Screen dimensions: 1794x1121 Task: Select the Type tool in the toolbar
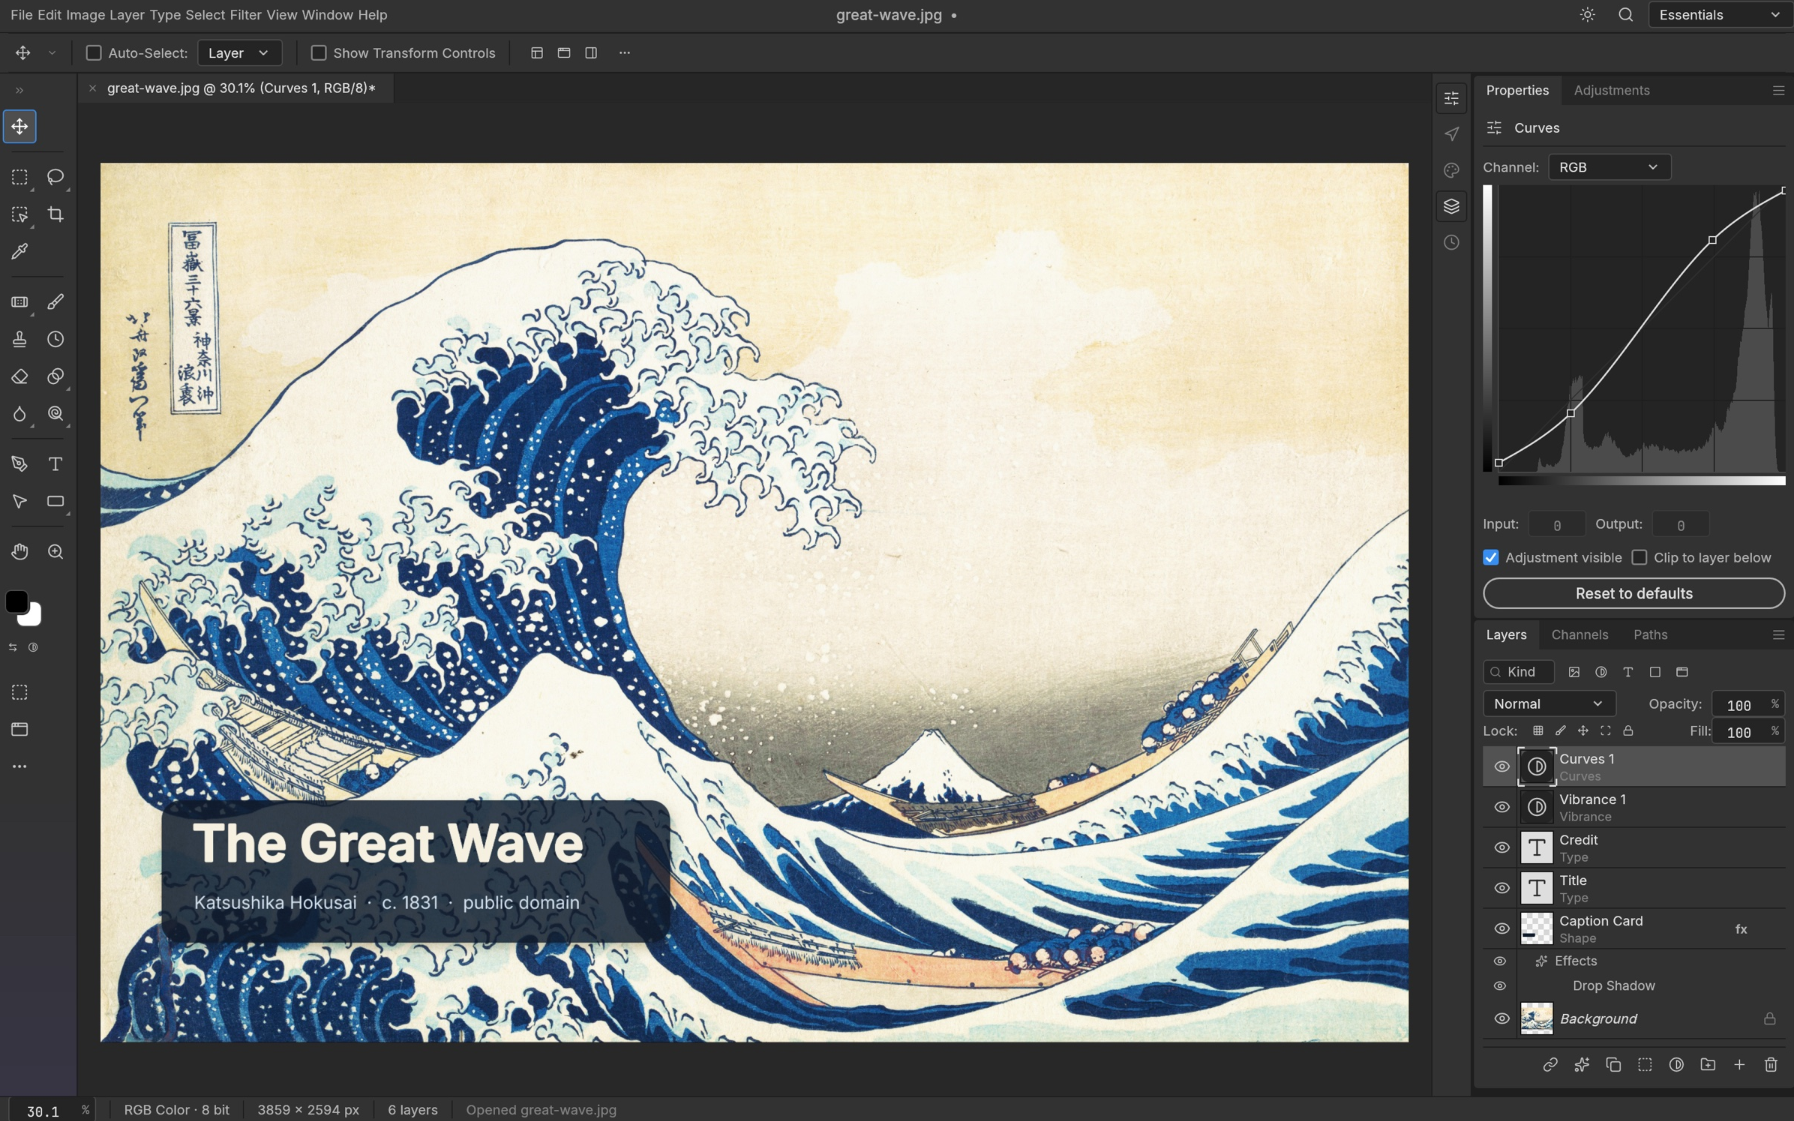coord(56,464)
